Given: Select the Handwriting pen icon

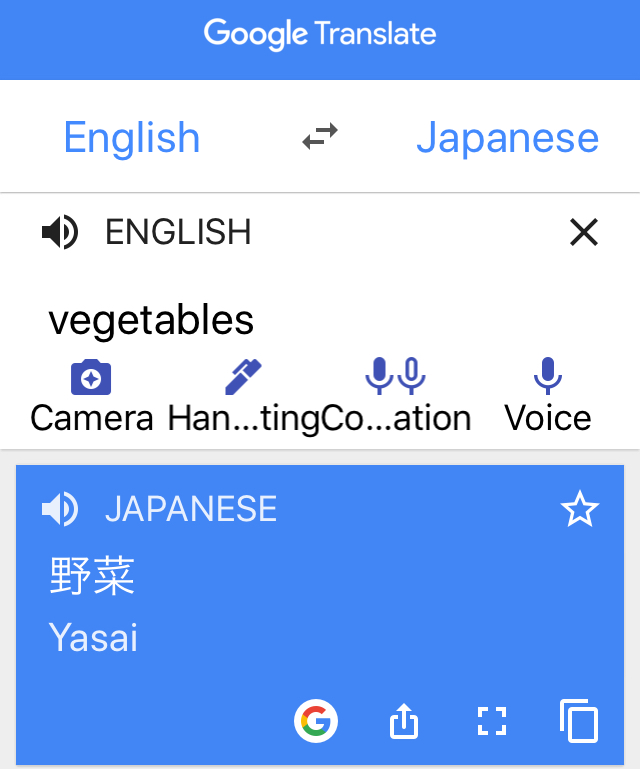Looking at the screenshot, I should click(243, 377).
